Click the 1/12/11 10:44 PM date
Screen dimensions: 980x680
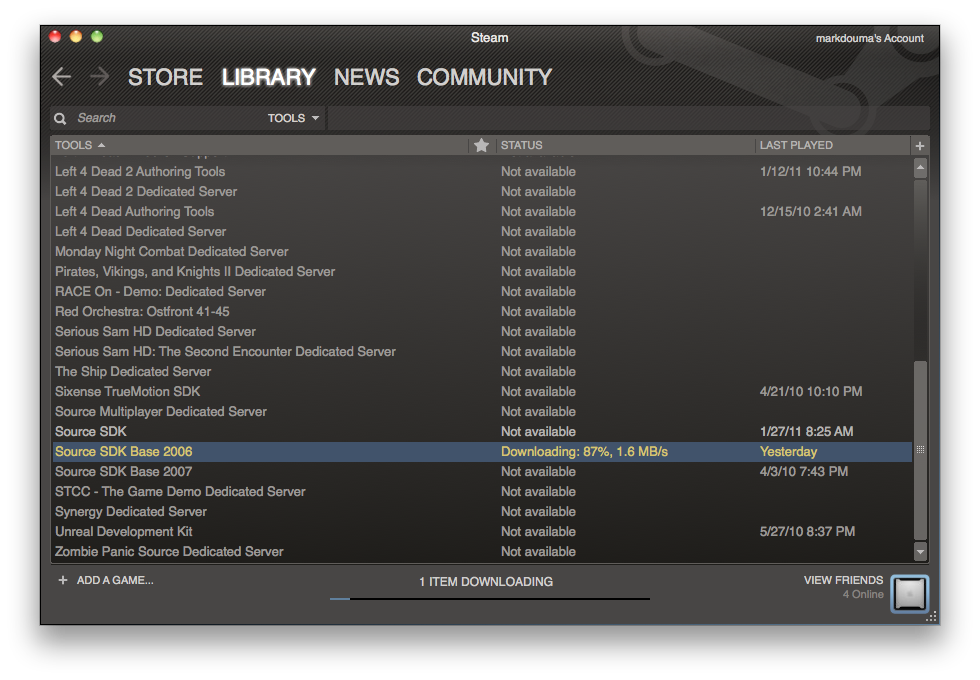pos(811,171)
